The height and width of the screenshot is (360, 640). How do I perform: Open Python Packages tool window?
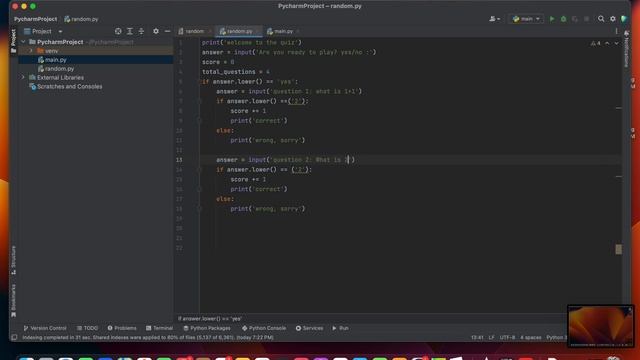(207, 328)
